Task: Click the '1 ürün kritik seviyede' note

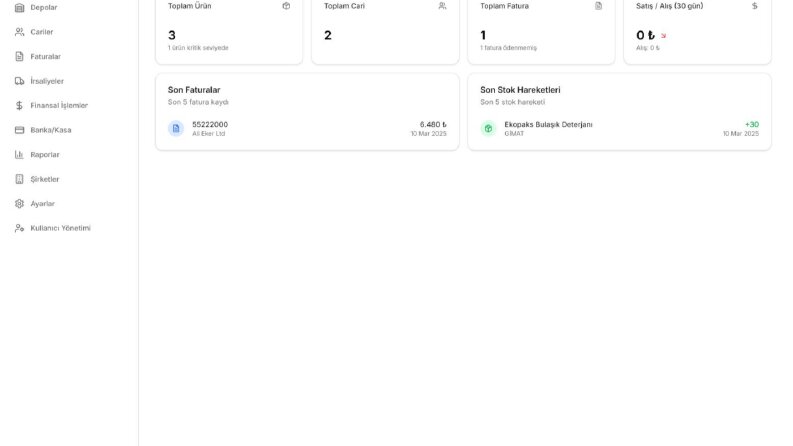Action: pos(198,48)
